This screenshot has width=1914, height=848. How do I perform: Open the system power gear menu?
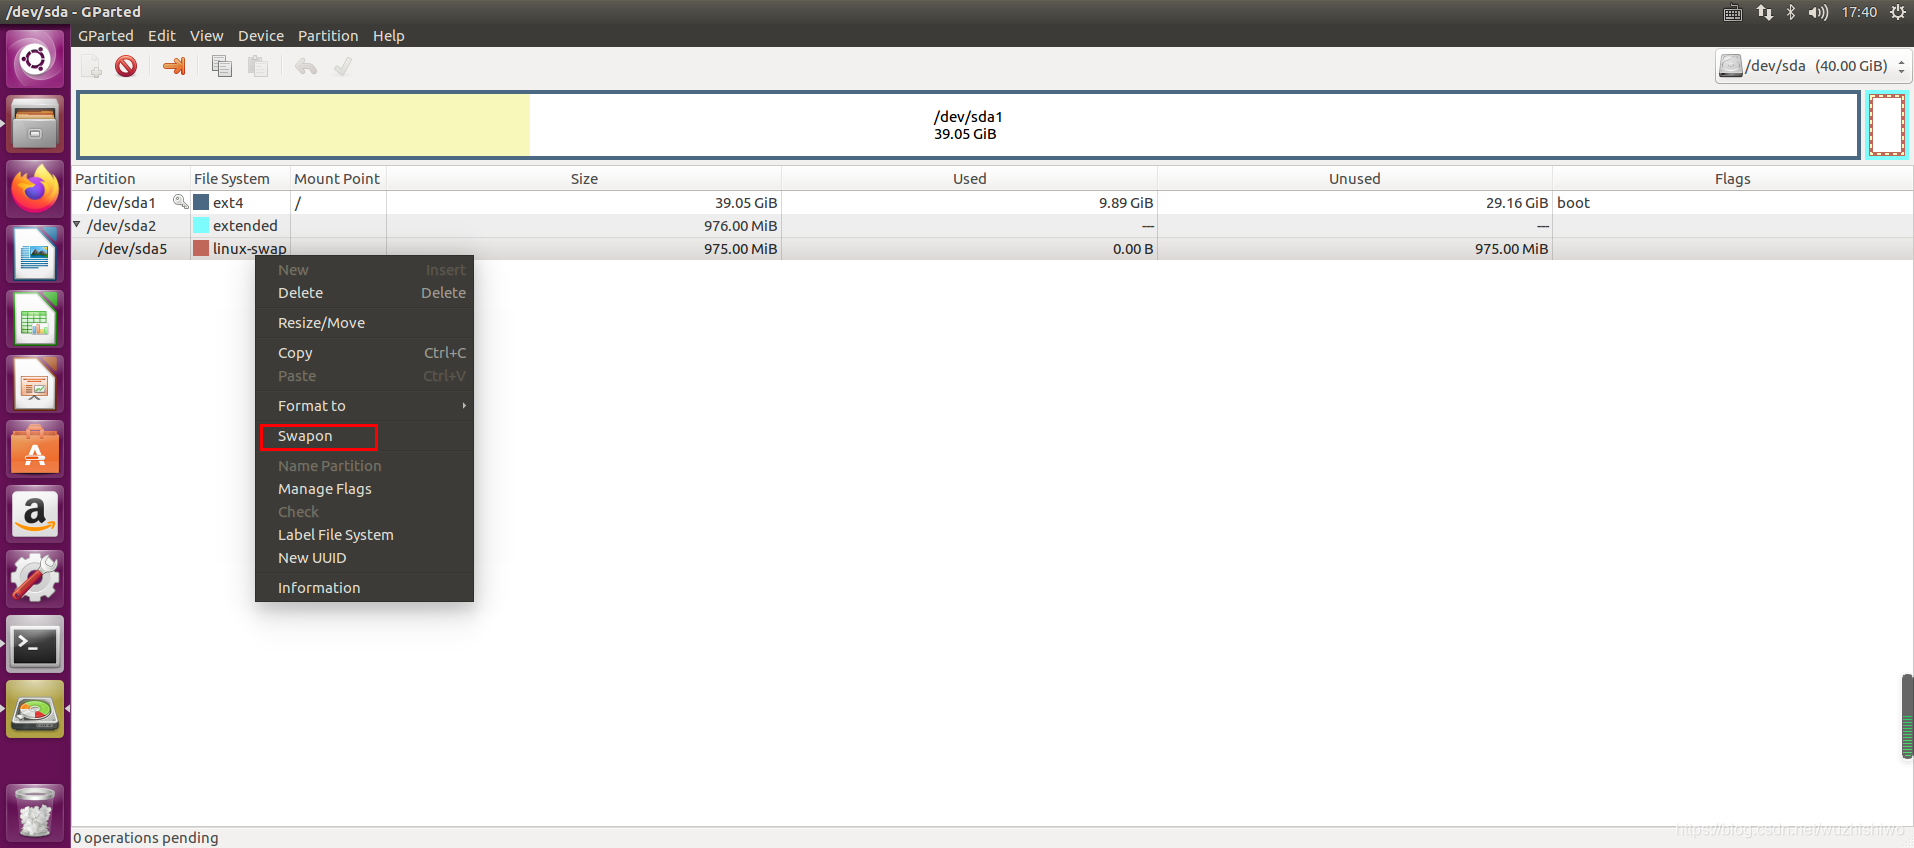[x=1898, y=12]
